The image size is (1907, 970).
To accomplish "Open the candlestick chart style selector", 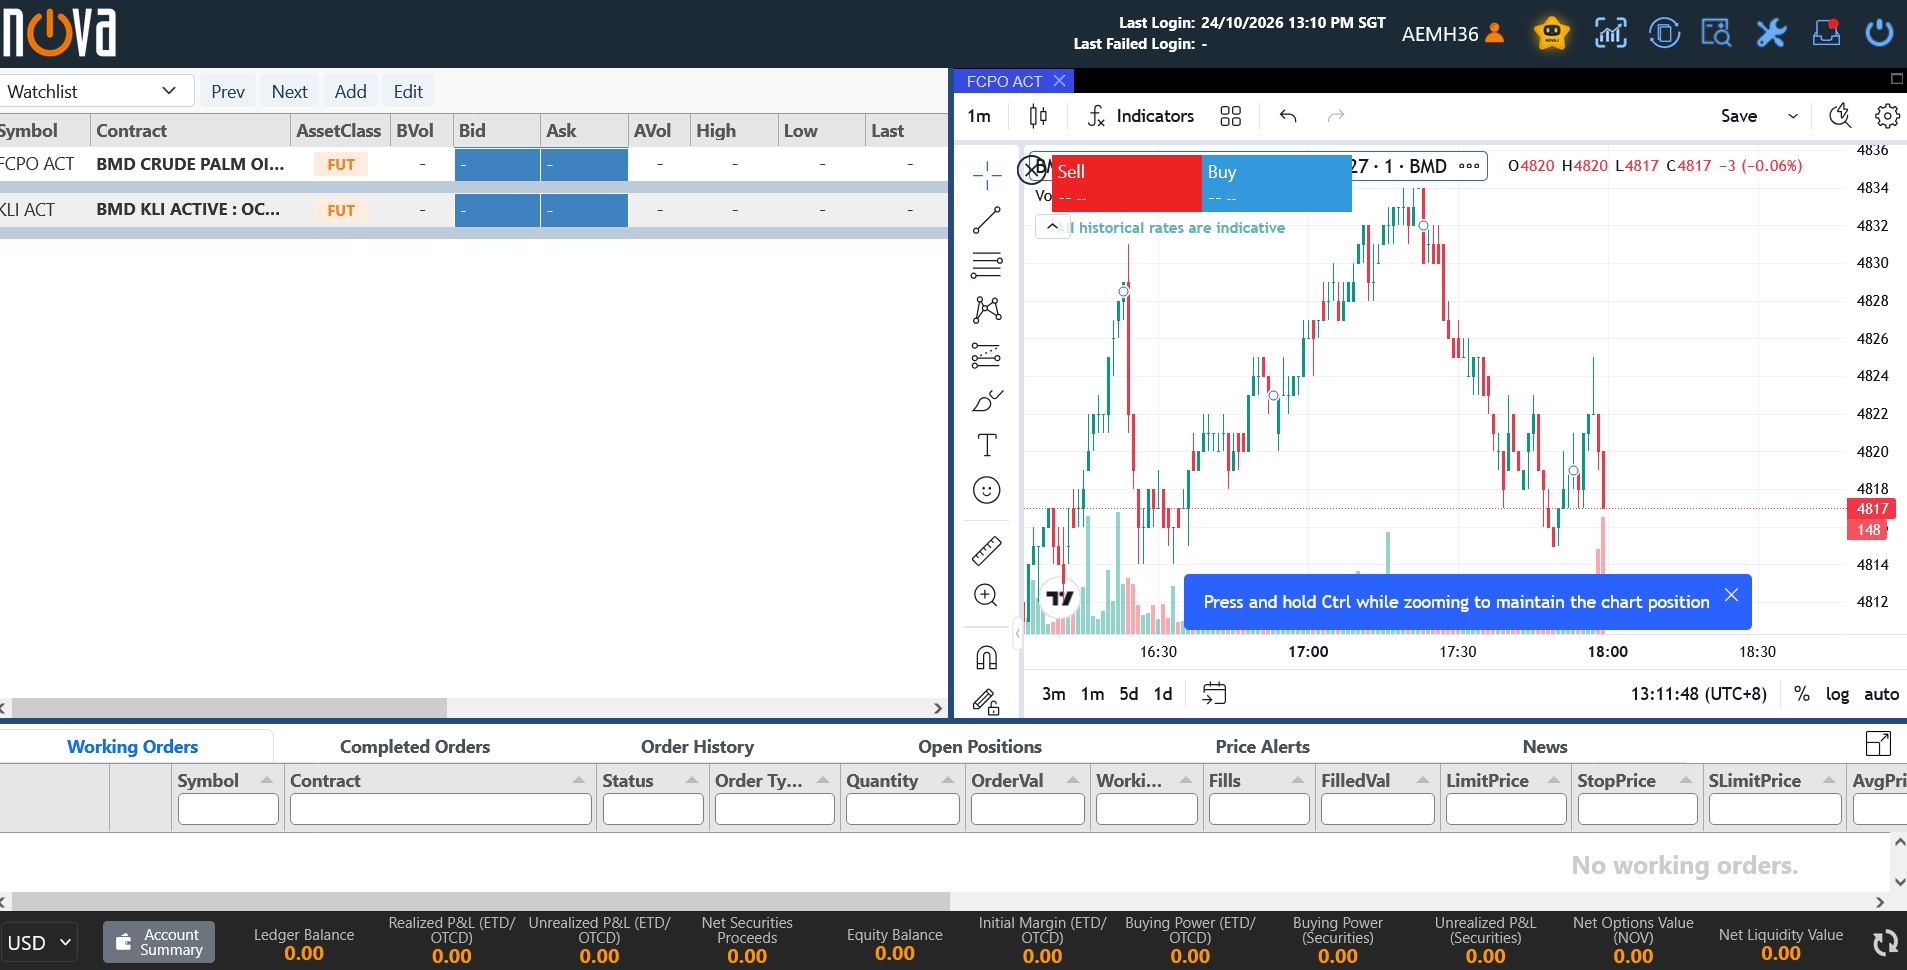I will (1038, 116).
